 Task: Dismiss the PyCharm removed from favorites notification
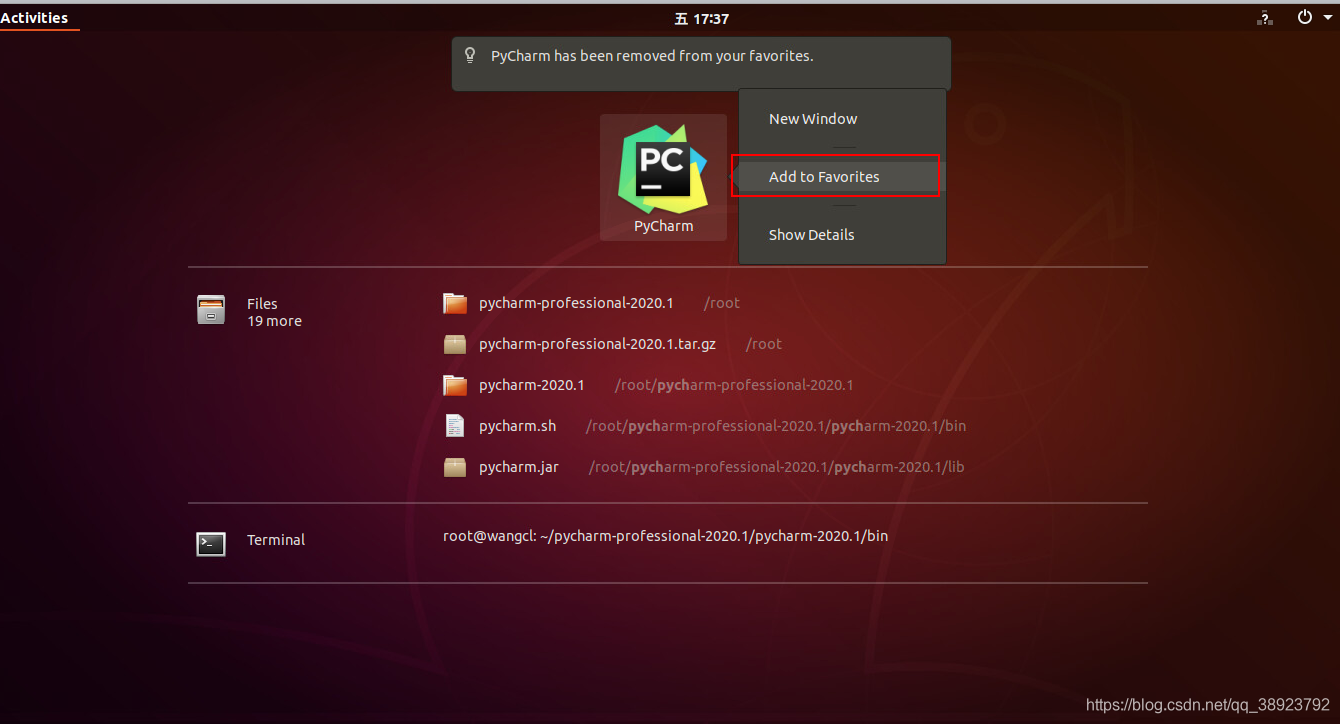click(701, 64)
